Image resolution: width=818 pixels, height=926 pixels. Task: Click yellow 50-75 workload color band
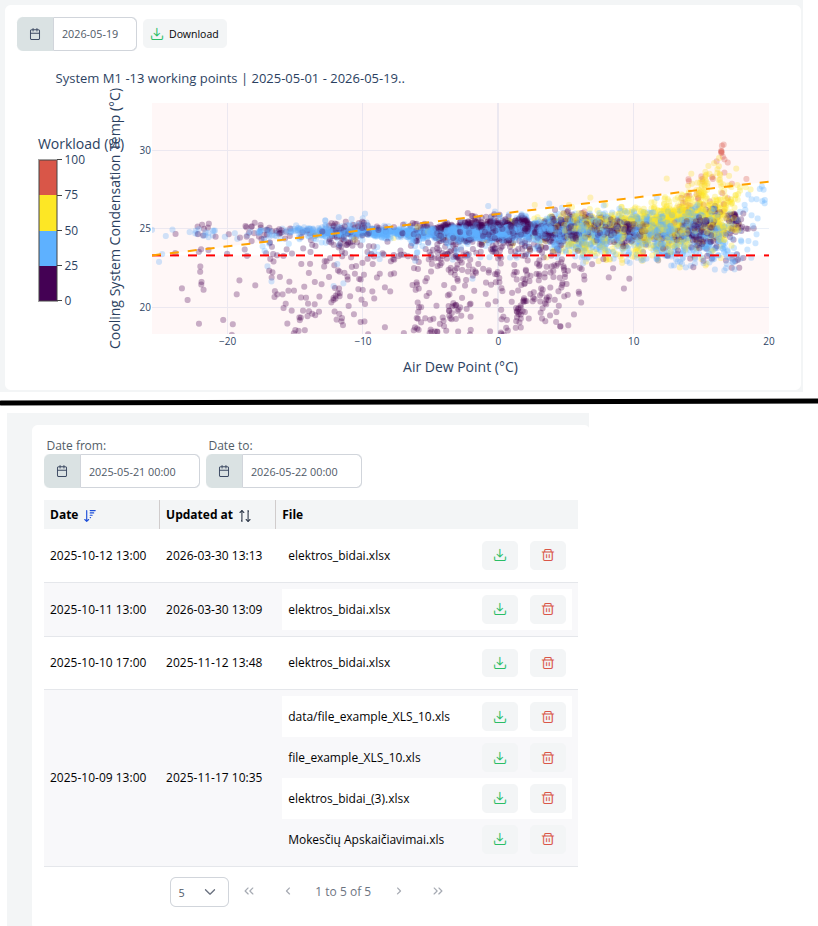[x=48, y=213]
